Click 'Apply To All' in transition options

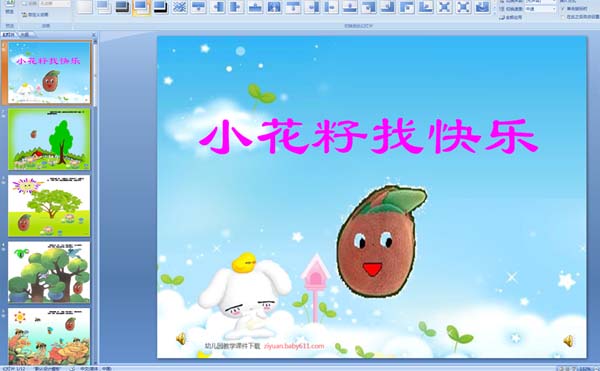click(510, 17)
